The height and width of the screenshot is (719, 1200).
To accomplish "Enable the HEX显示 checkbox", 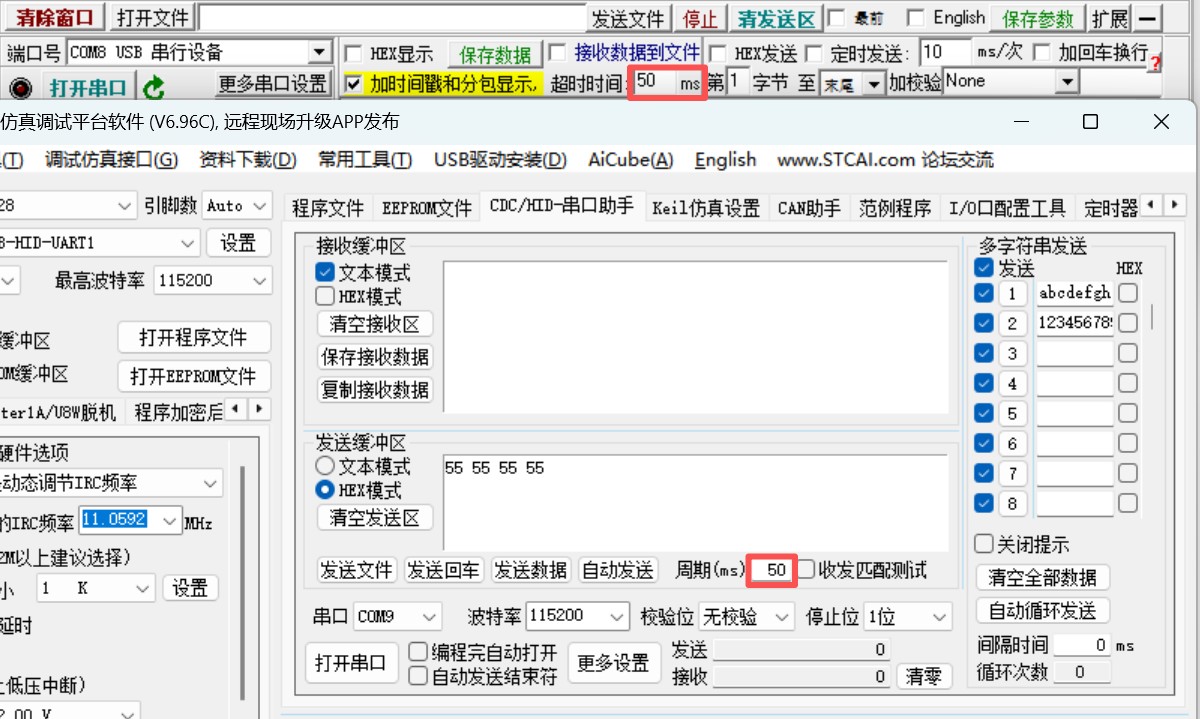I will 353,54.
